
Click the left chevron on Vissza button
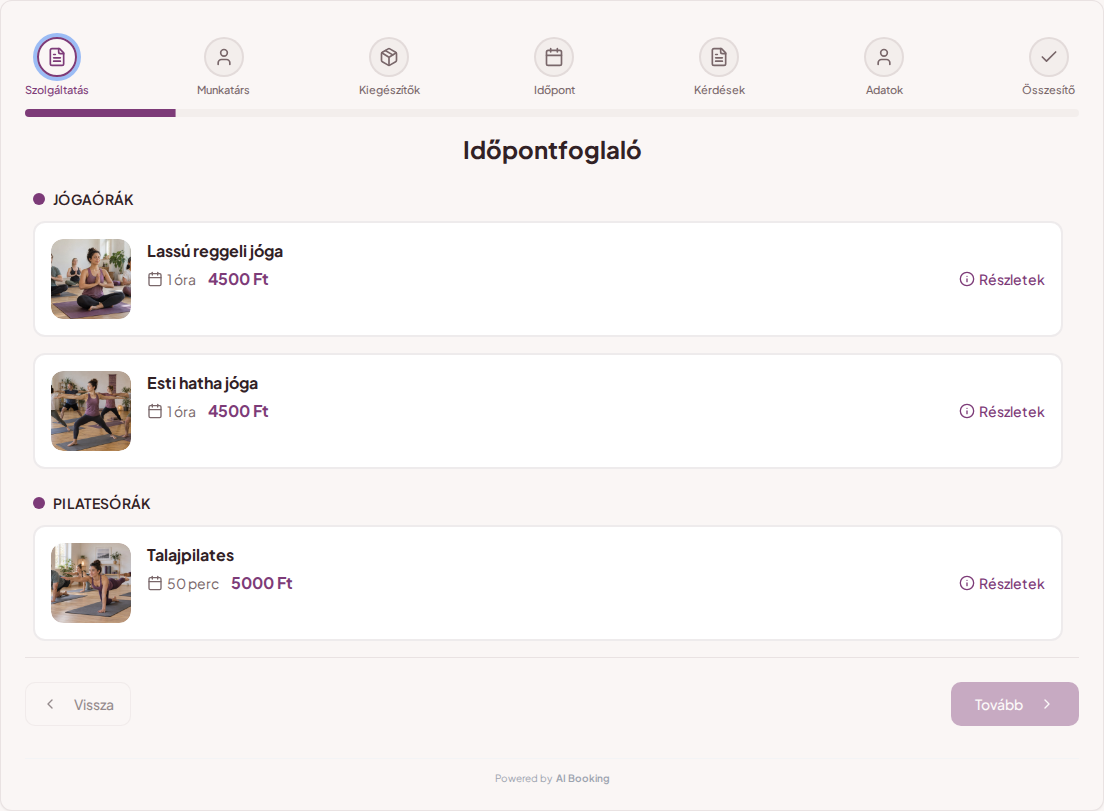[50, 704]
